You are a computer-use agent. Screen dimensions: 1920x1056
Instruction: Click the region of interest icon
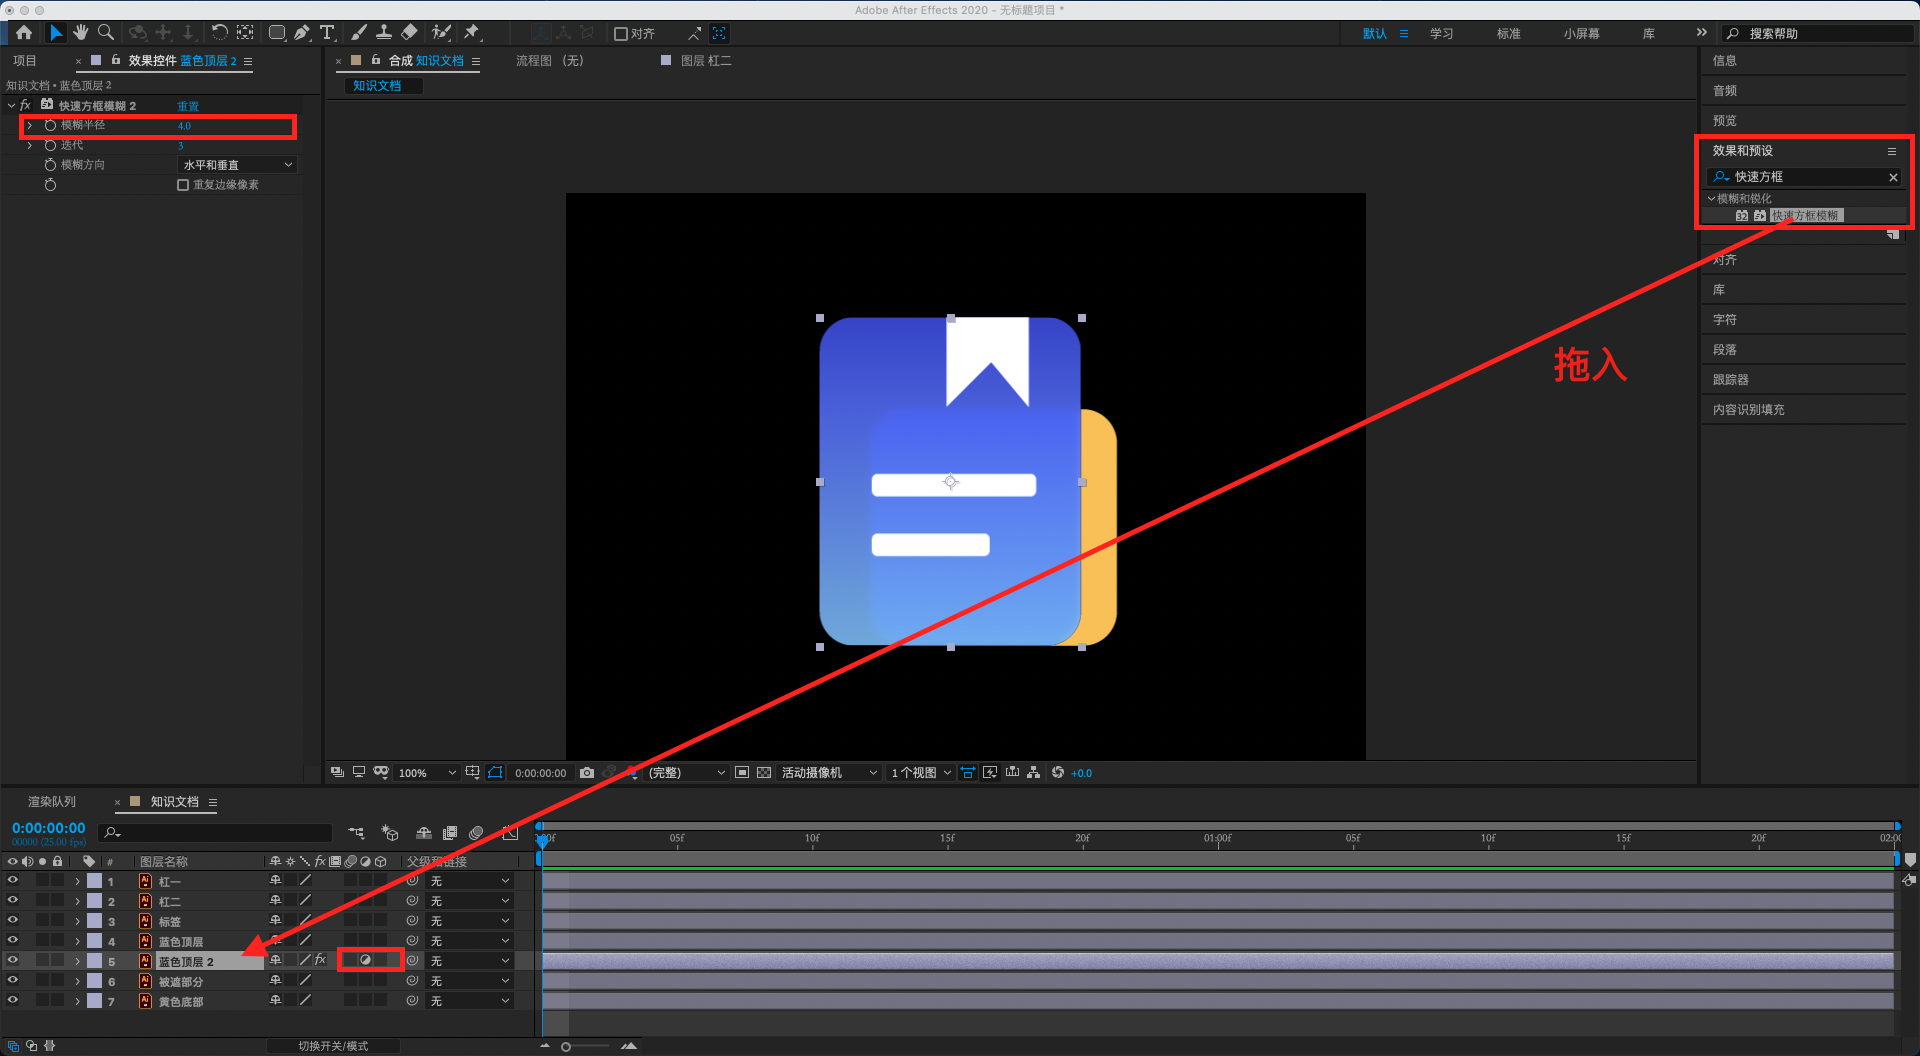click(742, 773)
